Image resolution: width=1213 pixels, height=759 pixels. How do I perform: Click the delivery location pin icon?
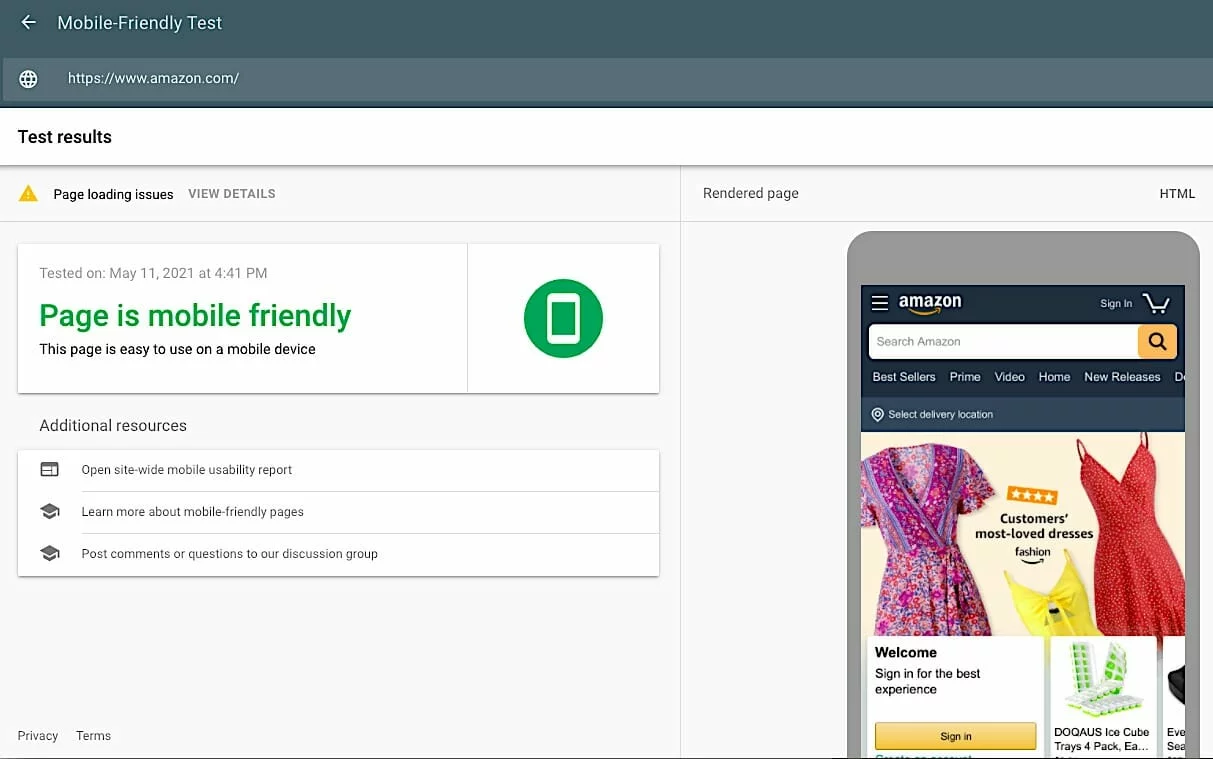pyautogui.click(x=877, y=414)
